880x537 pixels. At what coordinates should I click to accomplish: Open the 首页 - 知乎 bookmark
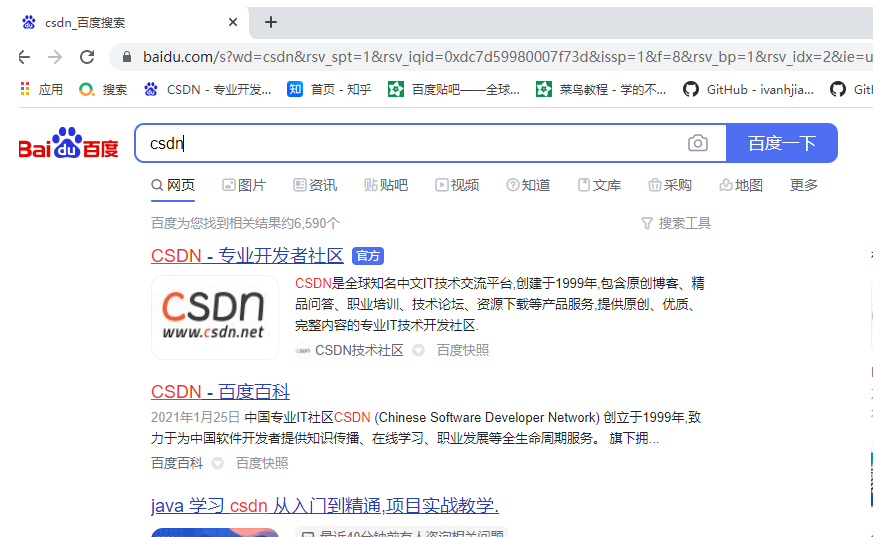(x=329, y=89)
